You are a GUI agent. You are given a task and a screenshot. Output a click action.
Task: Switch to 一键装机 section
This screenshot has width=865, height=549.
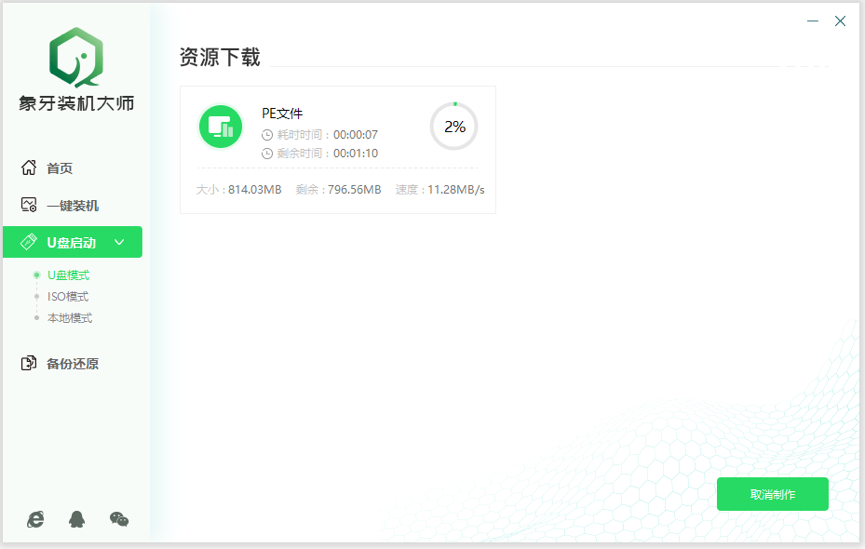click(72, 206)
